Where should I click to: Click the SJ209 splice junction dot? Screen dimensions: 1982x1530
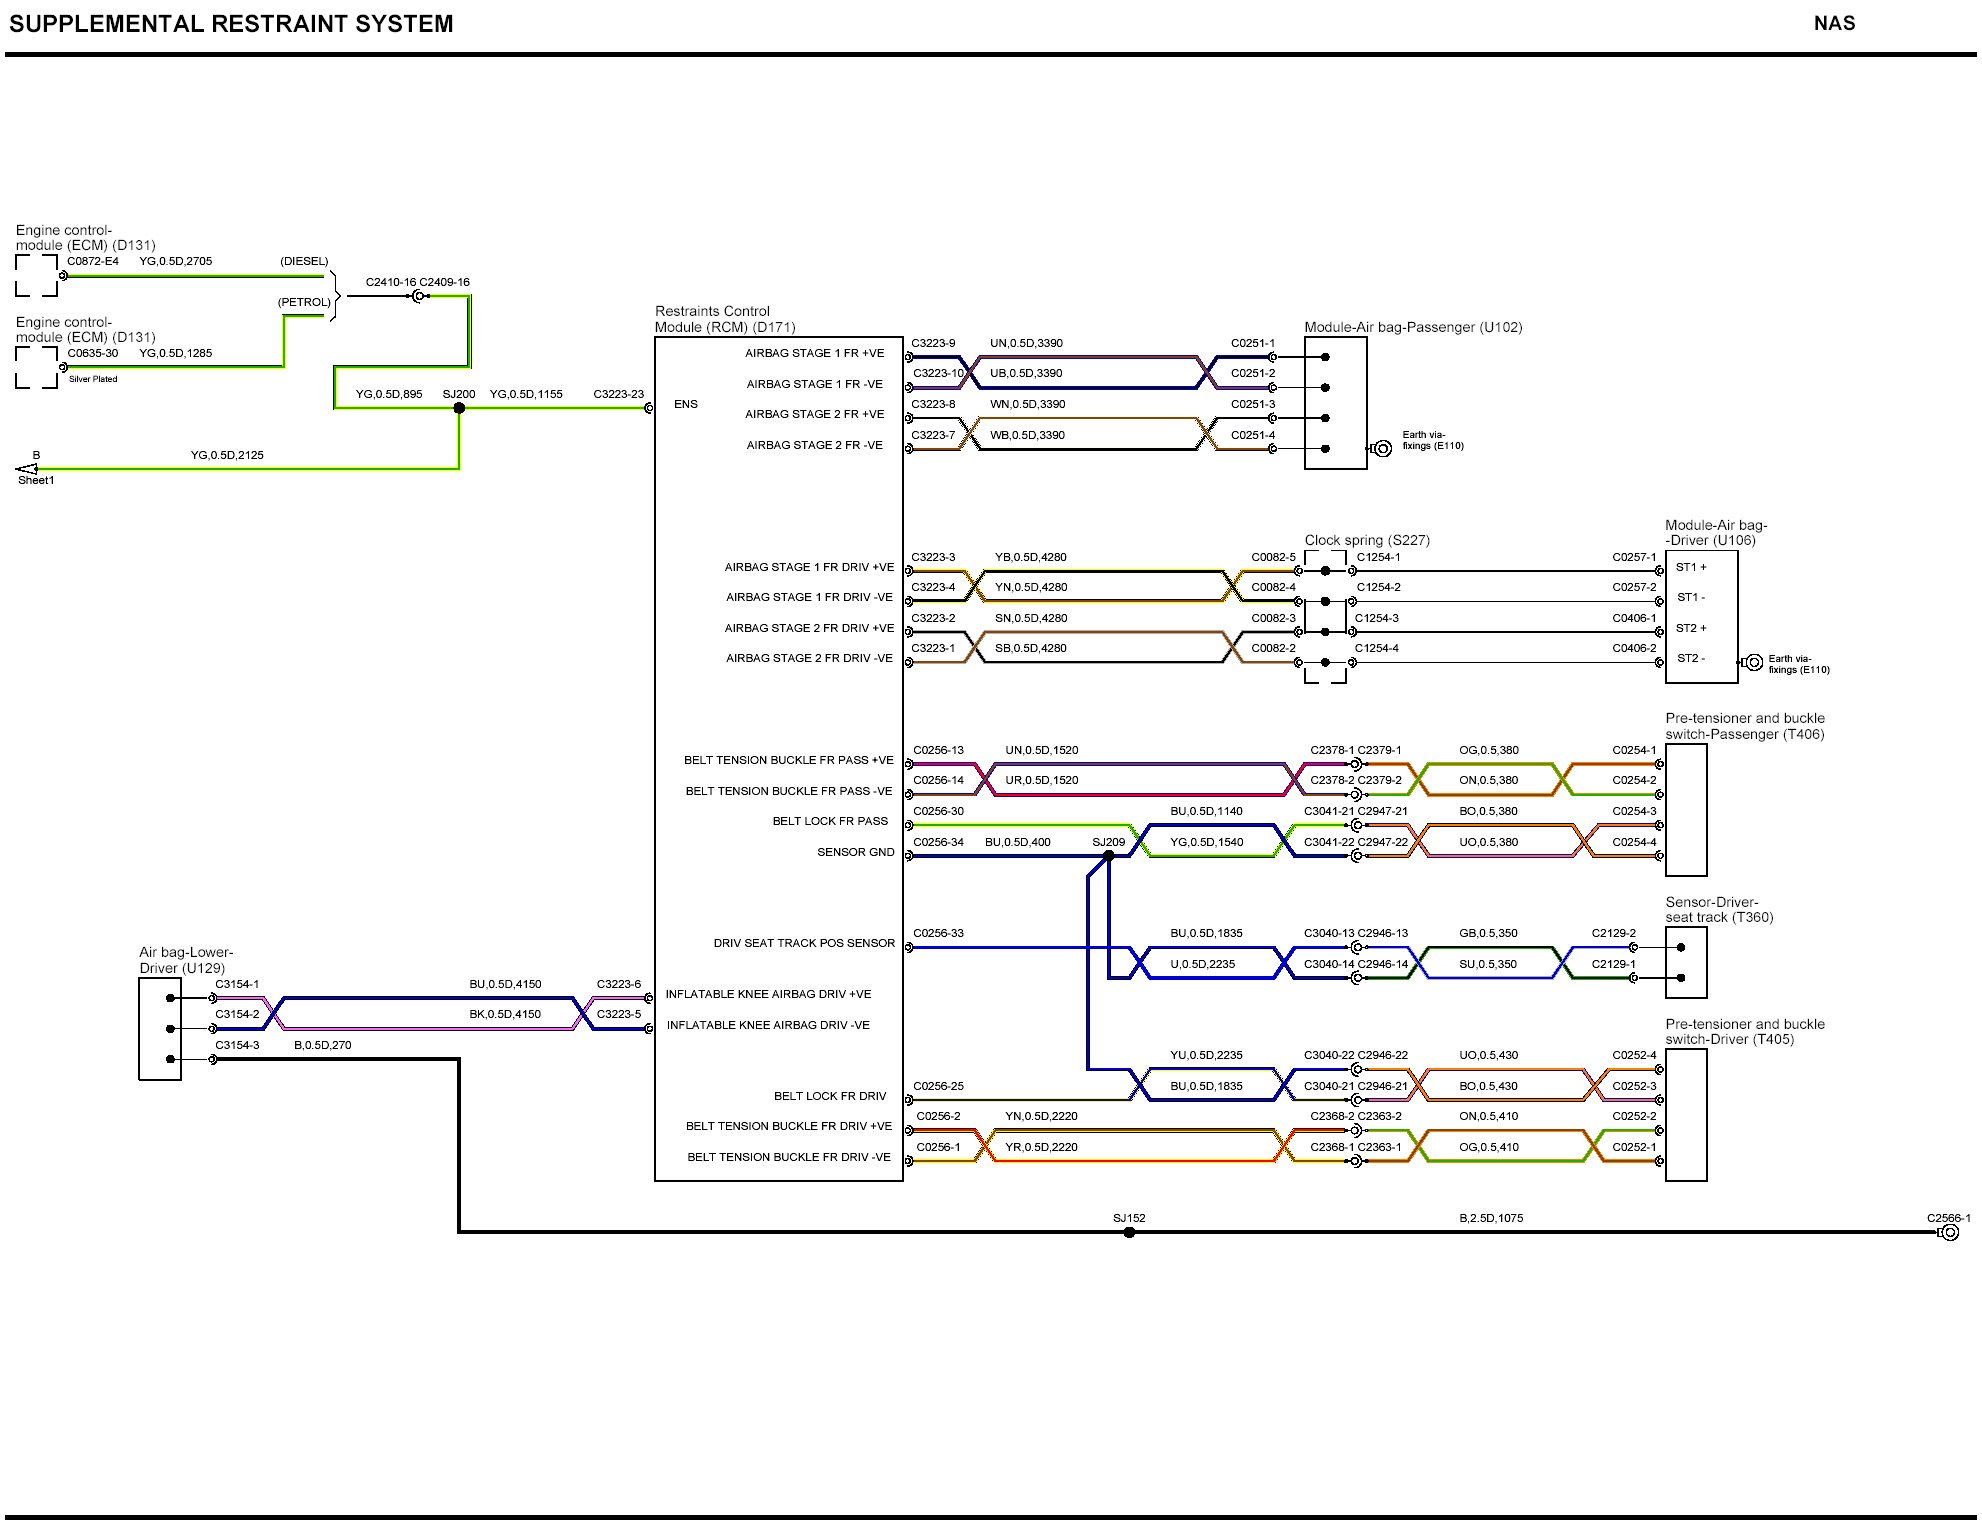[x=1108, y=856]
